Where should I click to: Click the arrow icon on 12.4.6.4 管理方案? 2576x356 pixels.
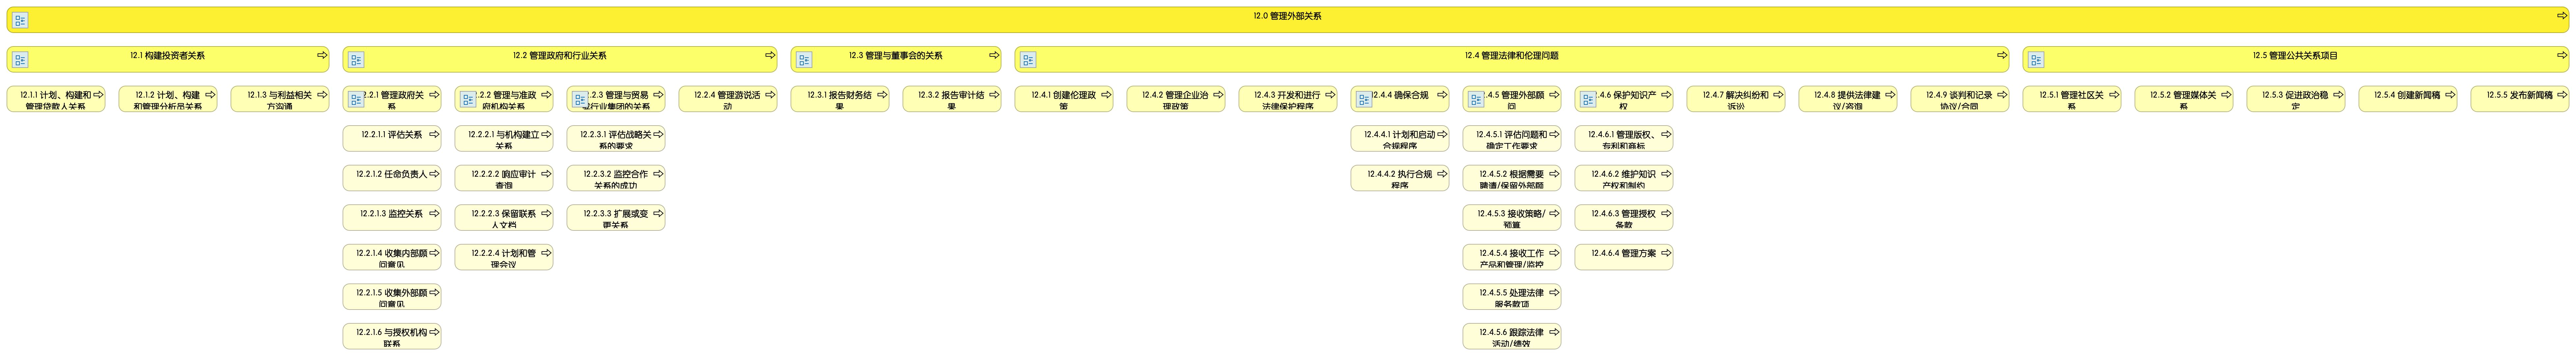click(1666, 253)
